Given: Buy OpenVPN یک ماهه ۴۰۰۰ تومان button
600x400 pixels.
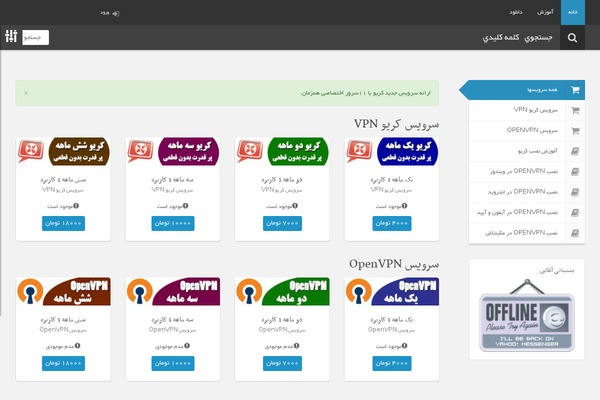Looking at the screenshot, I should click(x=392, y=364).
